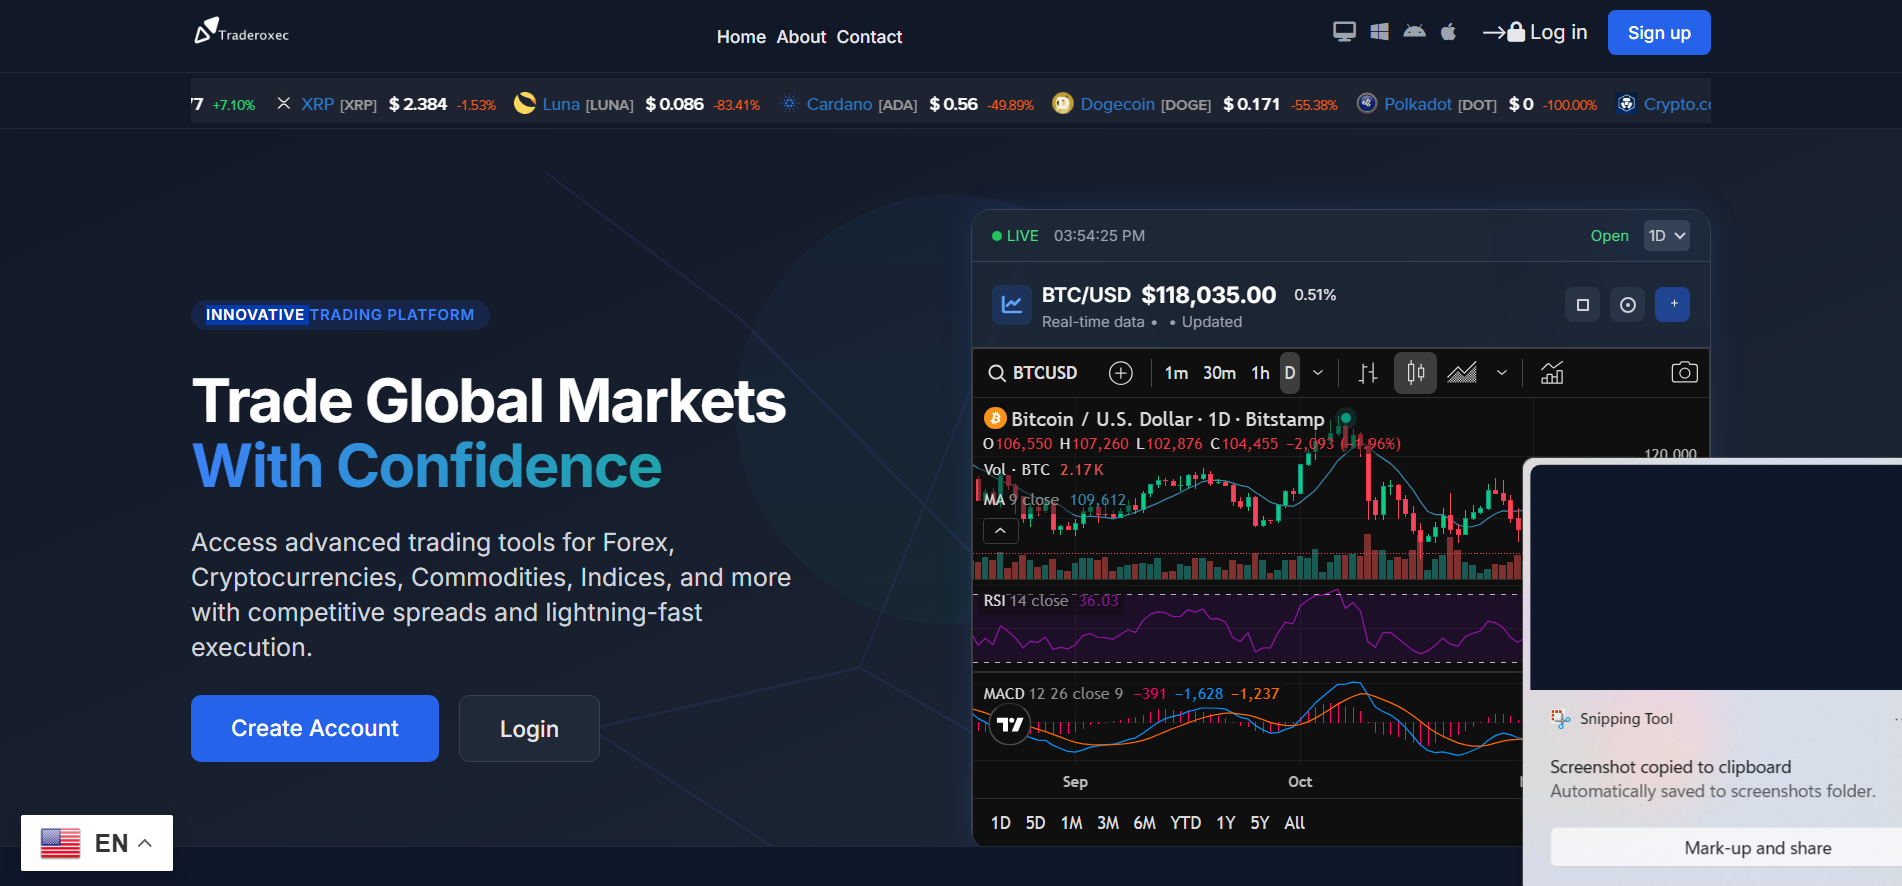Screen dimensions: 1902x886
Task: Click the desktop monitor platform icon
Action: [x=1344, y=32]
